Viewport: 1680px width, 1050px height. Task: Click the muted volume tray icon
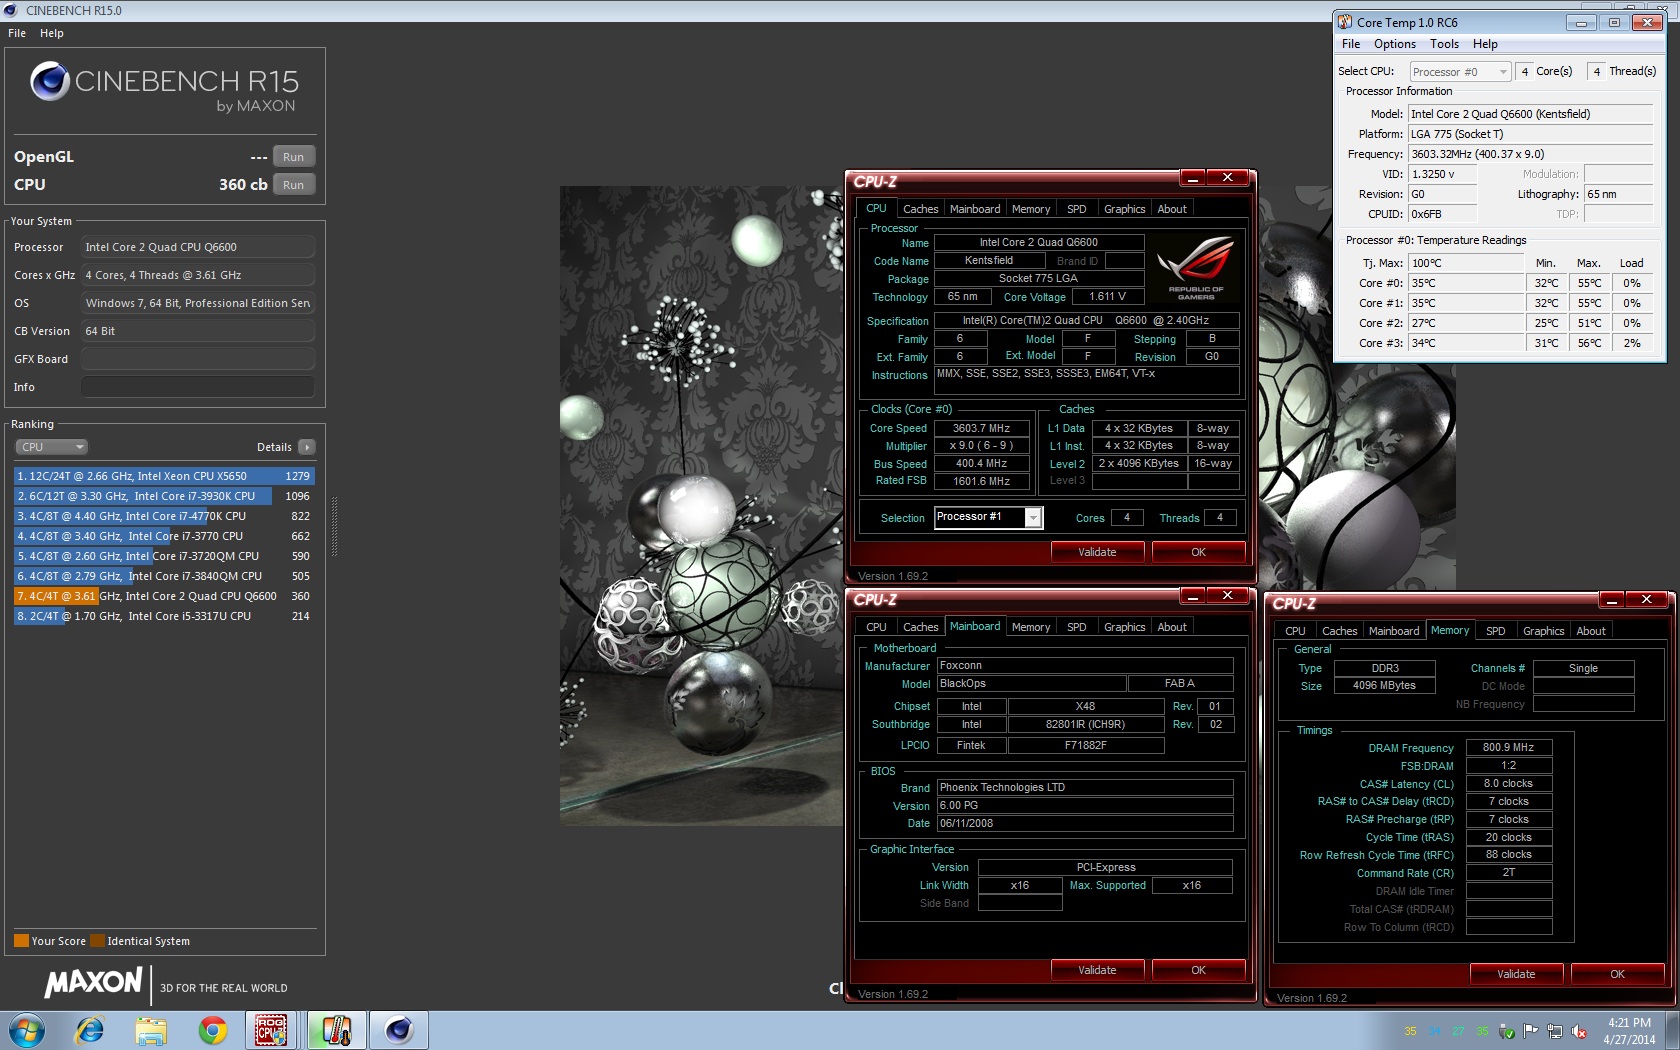click(1580, 1031)
